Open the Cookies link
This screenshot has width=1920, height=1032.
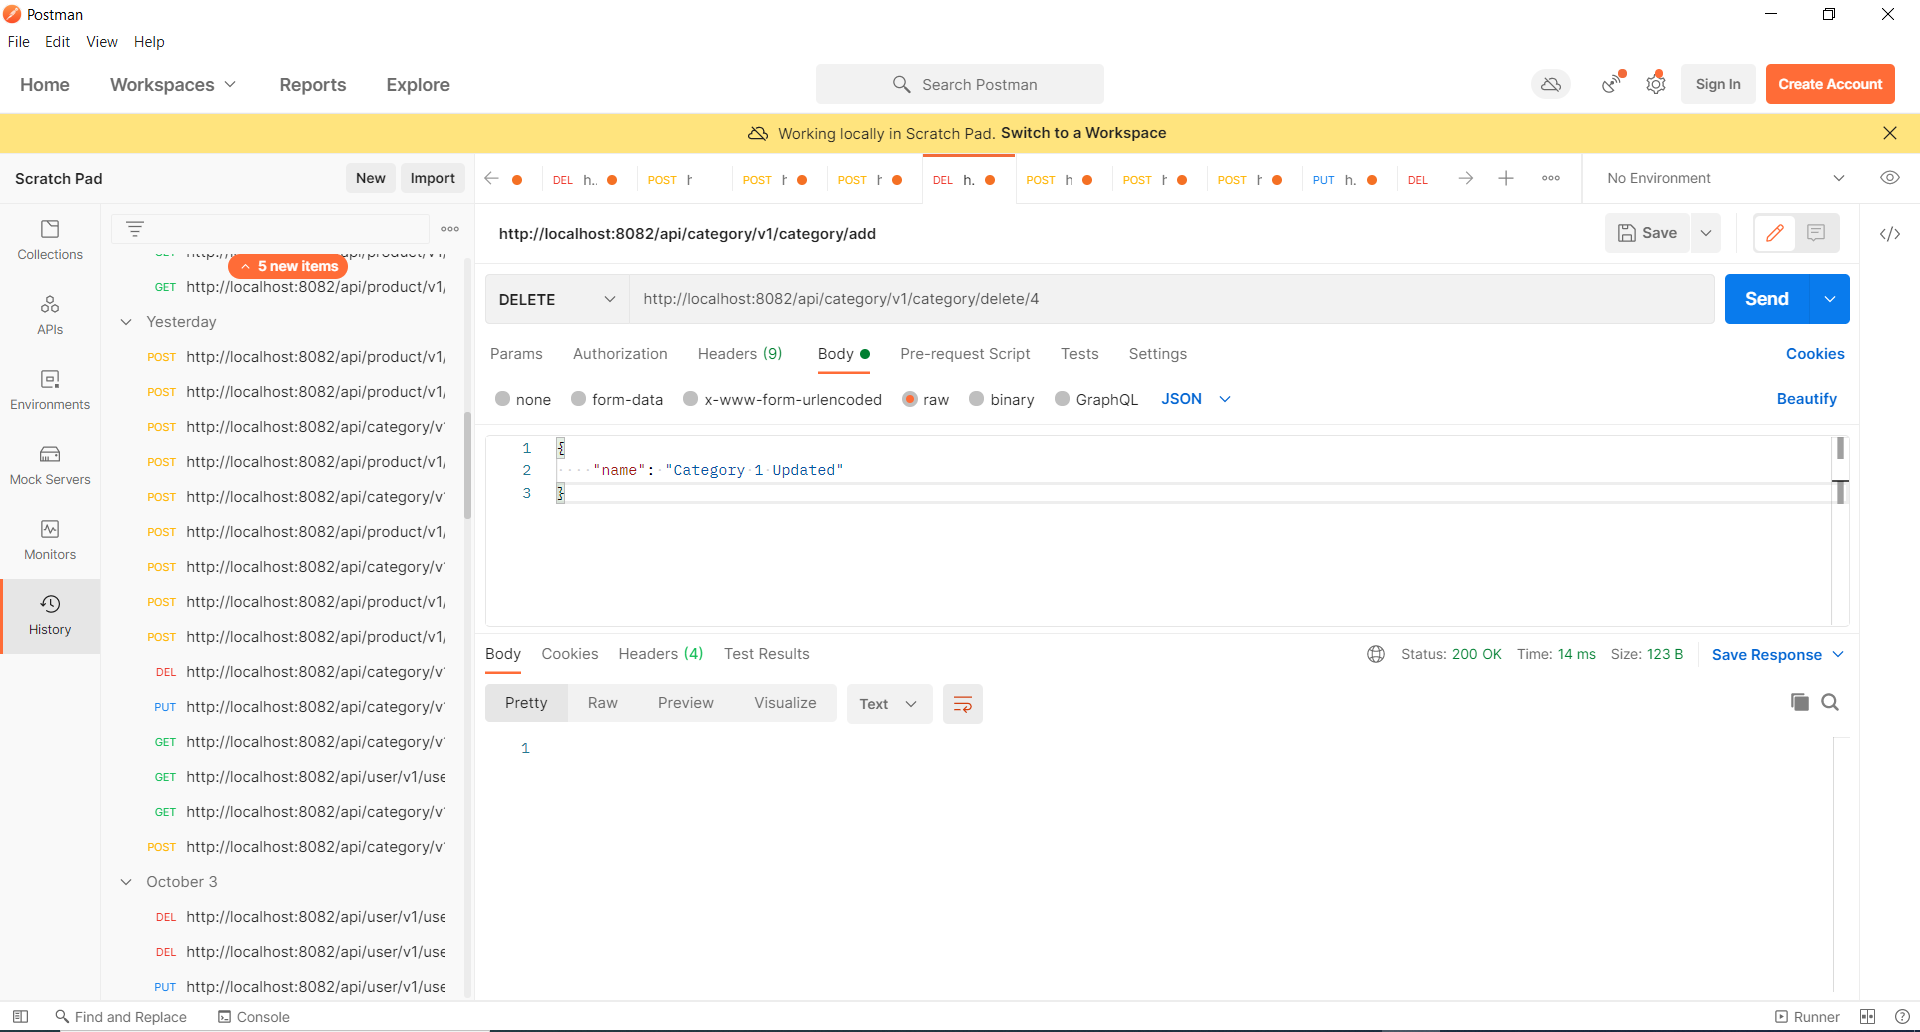pos(1815,354)
